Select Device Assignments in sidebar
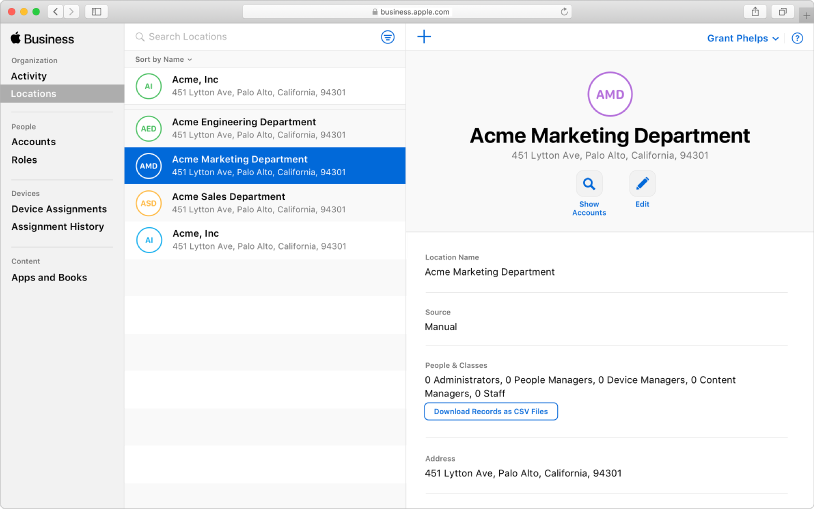The width and height of the screenshot is (814, 511). [59, 209]
